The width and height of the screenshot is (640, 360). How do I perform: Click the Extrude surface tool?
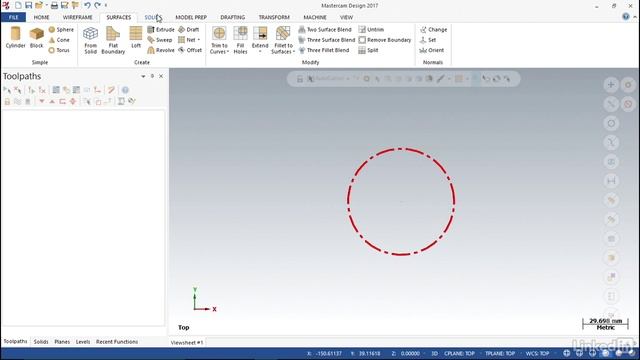pos(161,29)
